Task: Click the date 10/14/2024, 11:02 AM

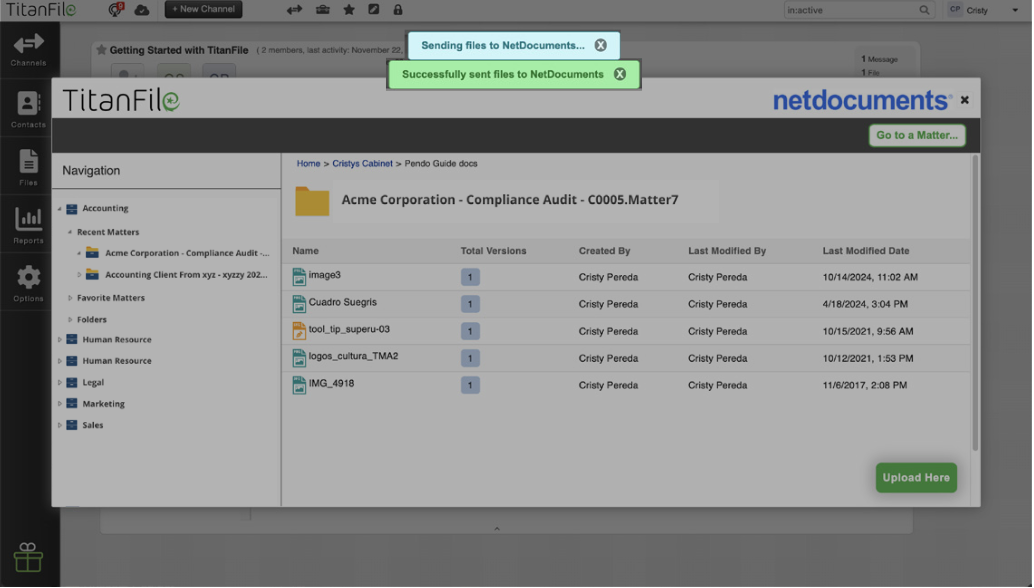Action: pyautogui.click(x=870, y=278)
